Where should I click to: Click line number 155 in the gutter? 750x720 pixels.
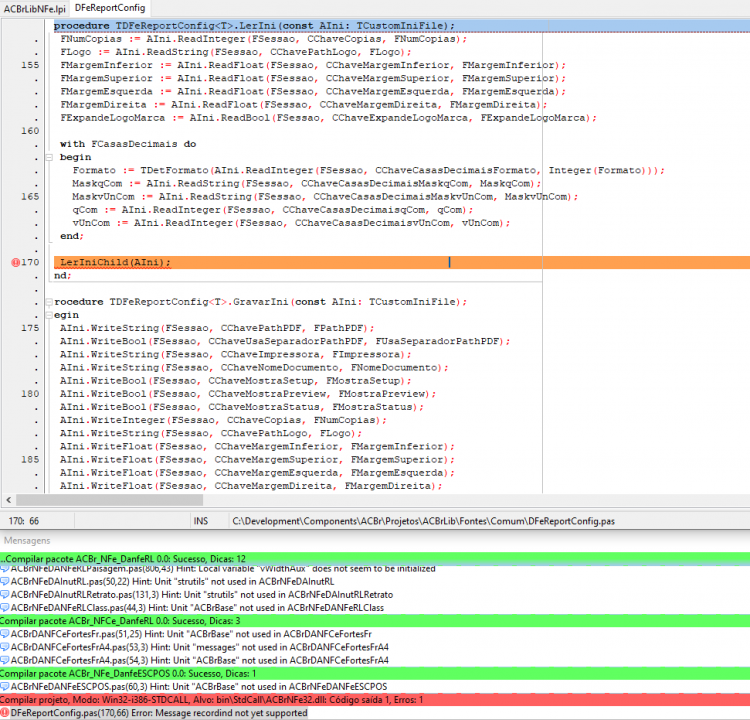(x=30, y=65)
